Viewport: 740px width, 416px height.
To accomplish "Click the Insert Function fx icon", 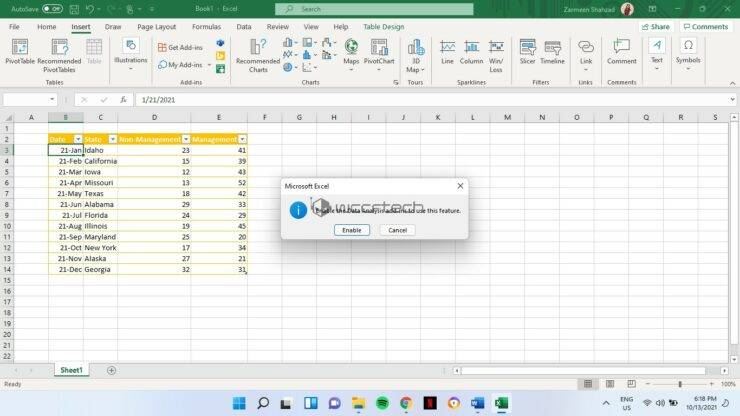I will click(123, 100).
